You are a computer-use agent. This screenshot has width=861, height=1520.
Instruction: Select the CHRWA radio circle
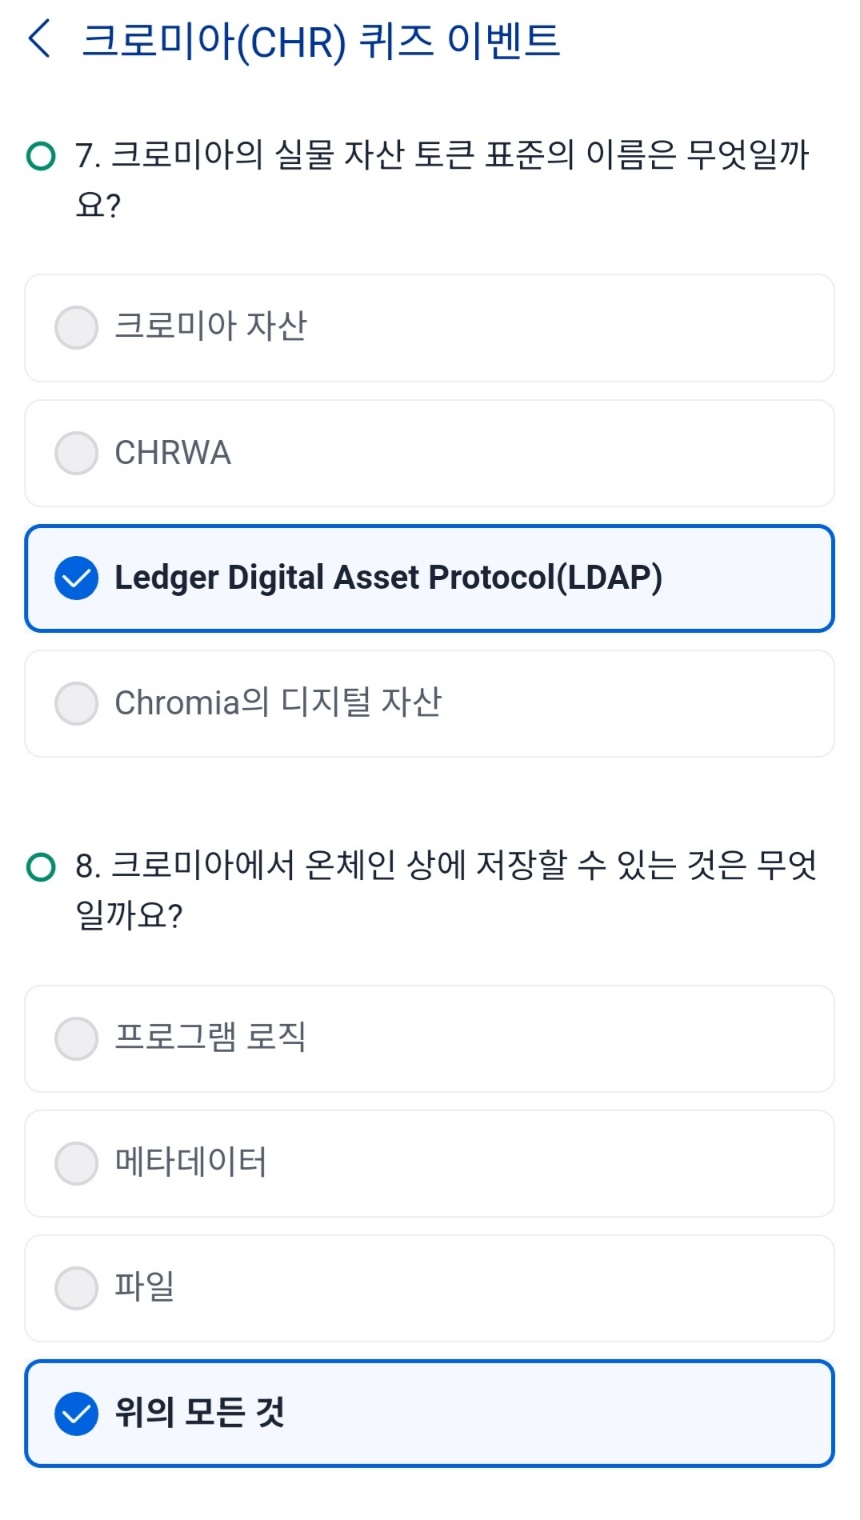(77, 453)
